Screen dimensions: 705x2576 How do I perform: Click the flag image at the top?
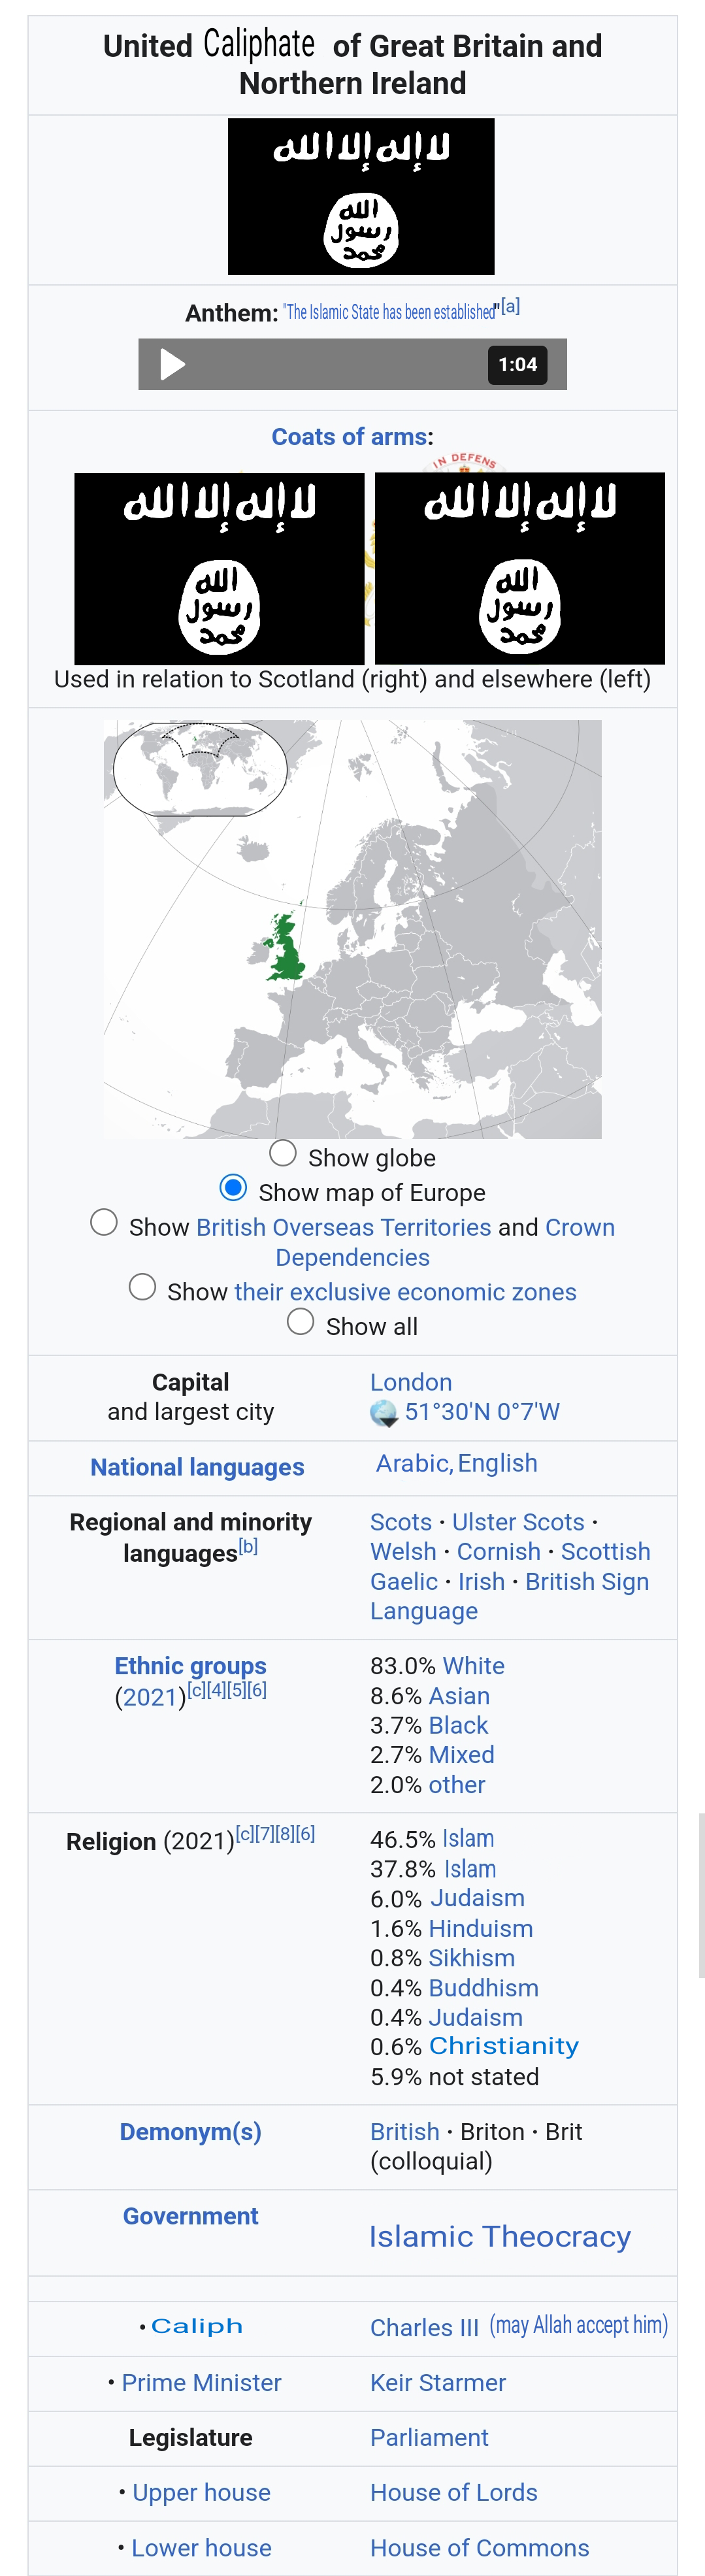click(x=361, y=197)
